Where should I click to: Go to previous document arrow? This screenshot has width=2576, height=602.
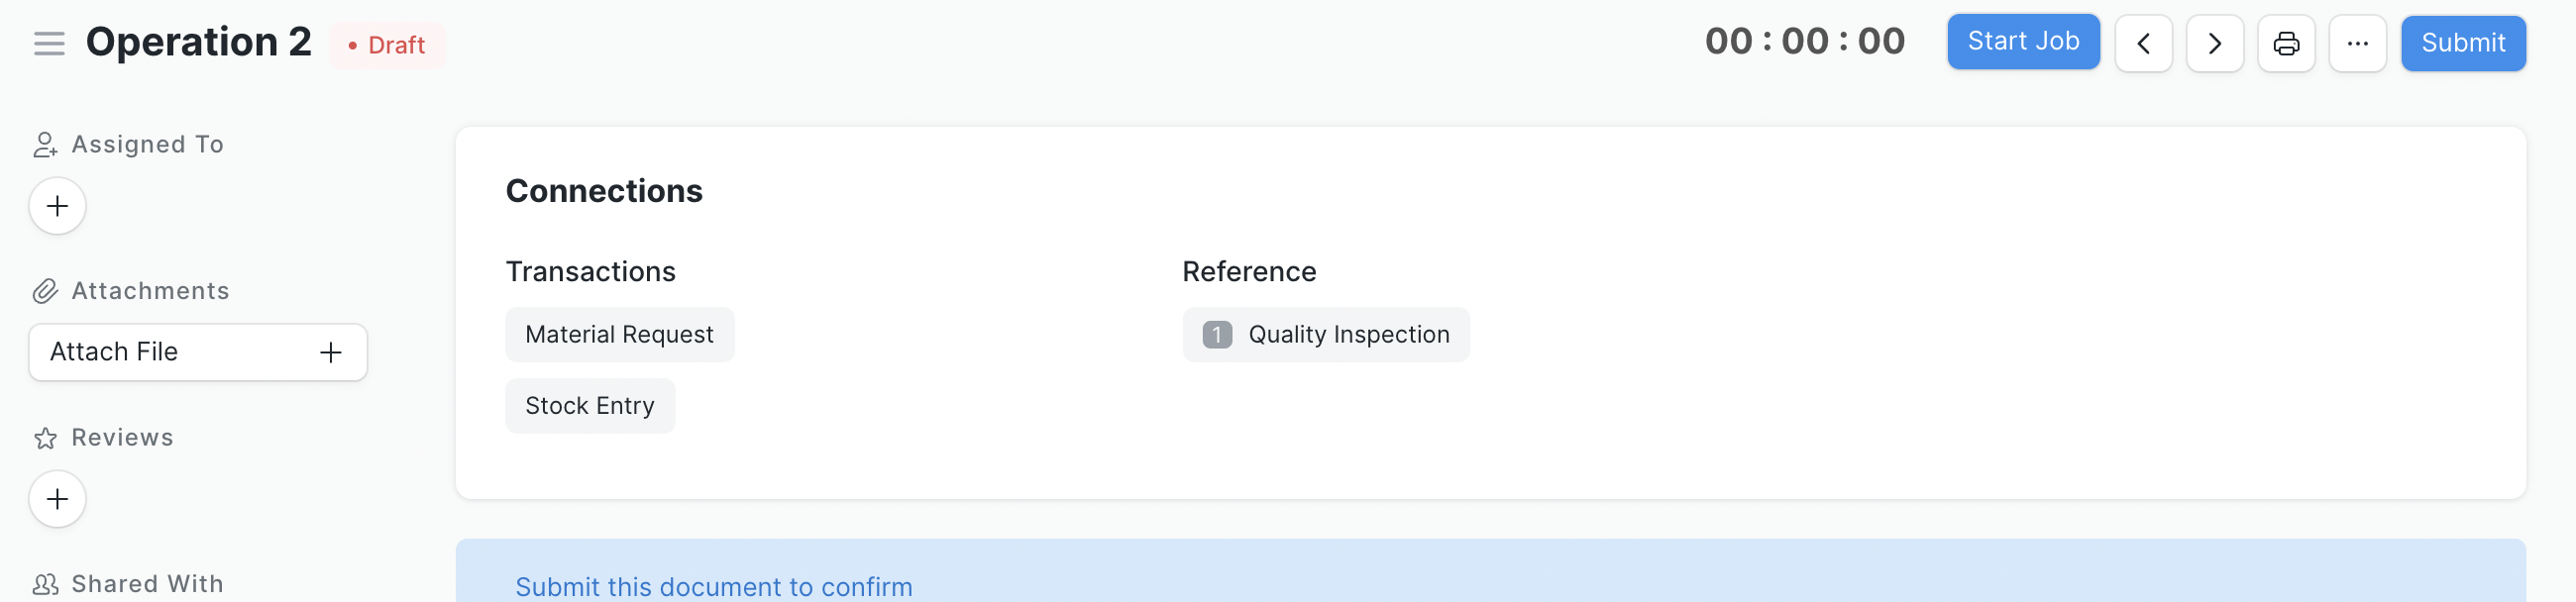[2143, 44]
